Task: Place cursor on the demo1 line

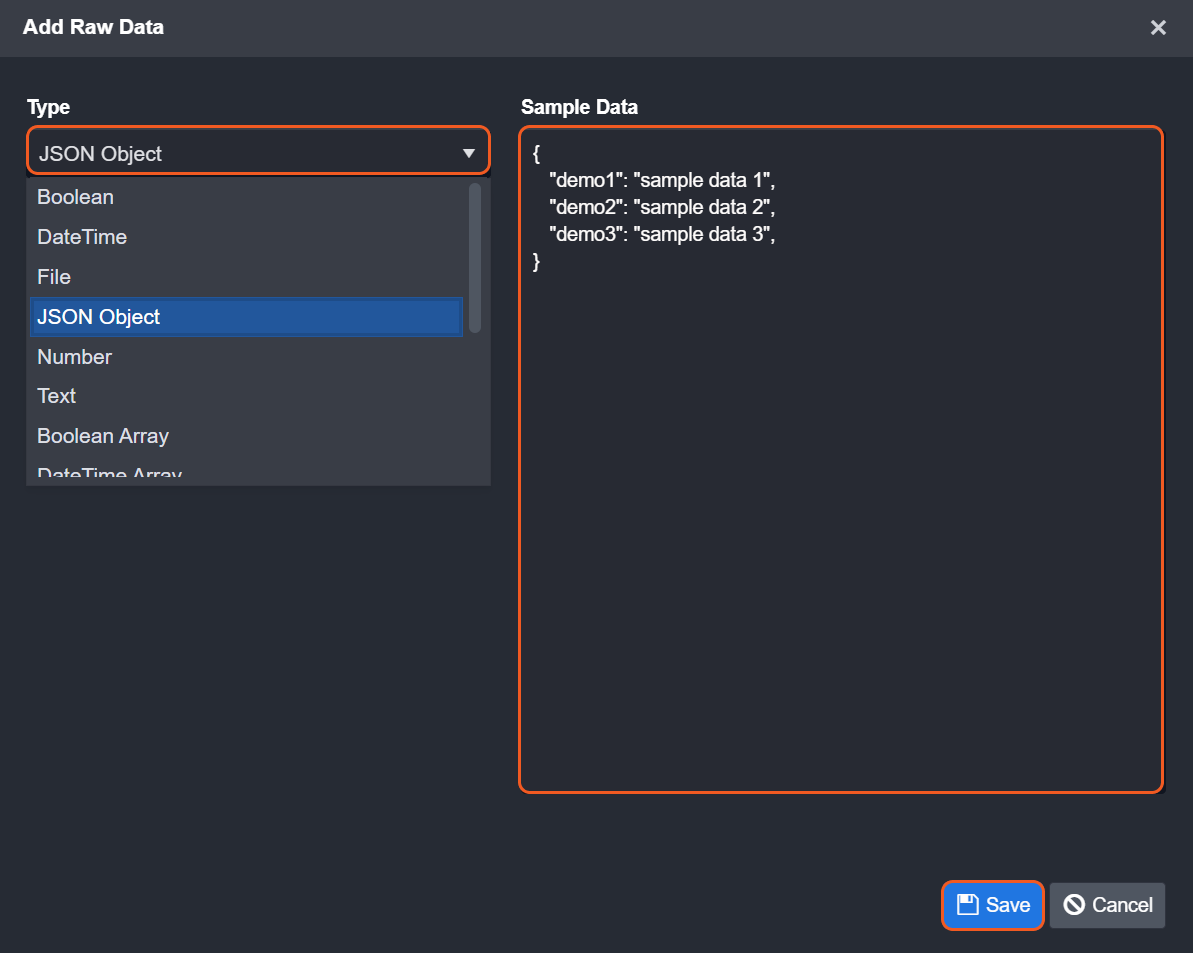Action: pyautogui.click(x=662, y=181)
